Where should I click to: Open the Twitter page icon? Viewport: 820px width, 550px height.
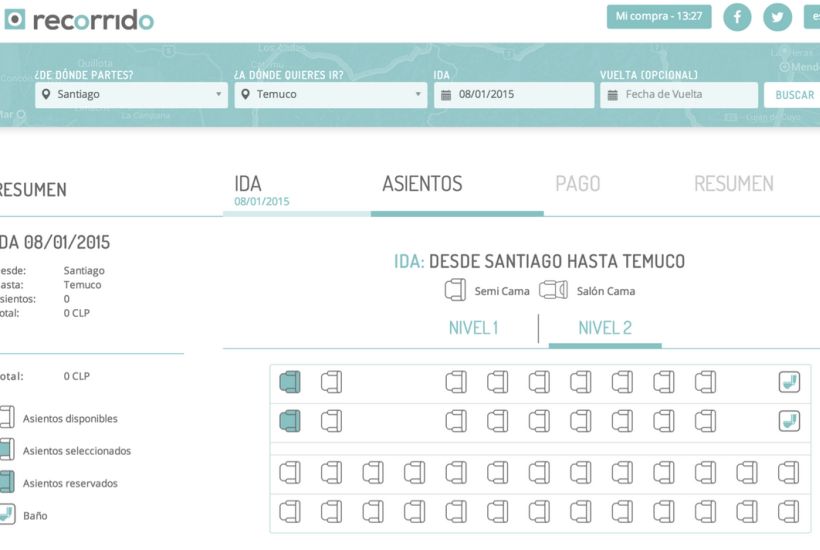[777, 17]
